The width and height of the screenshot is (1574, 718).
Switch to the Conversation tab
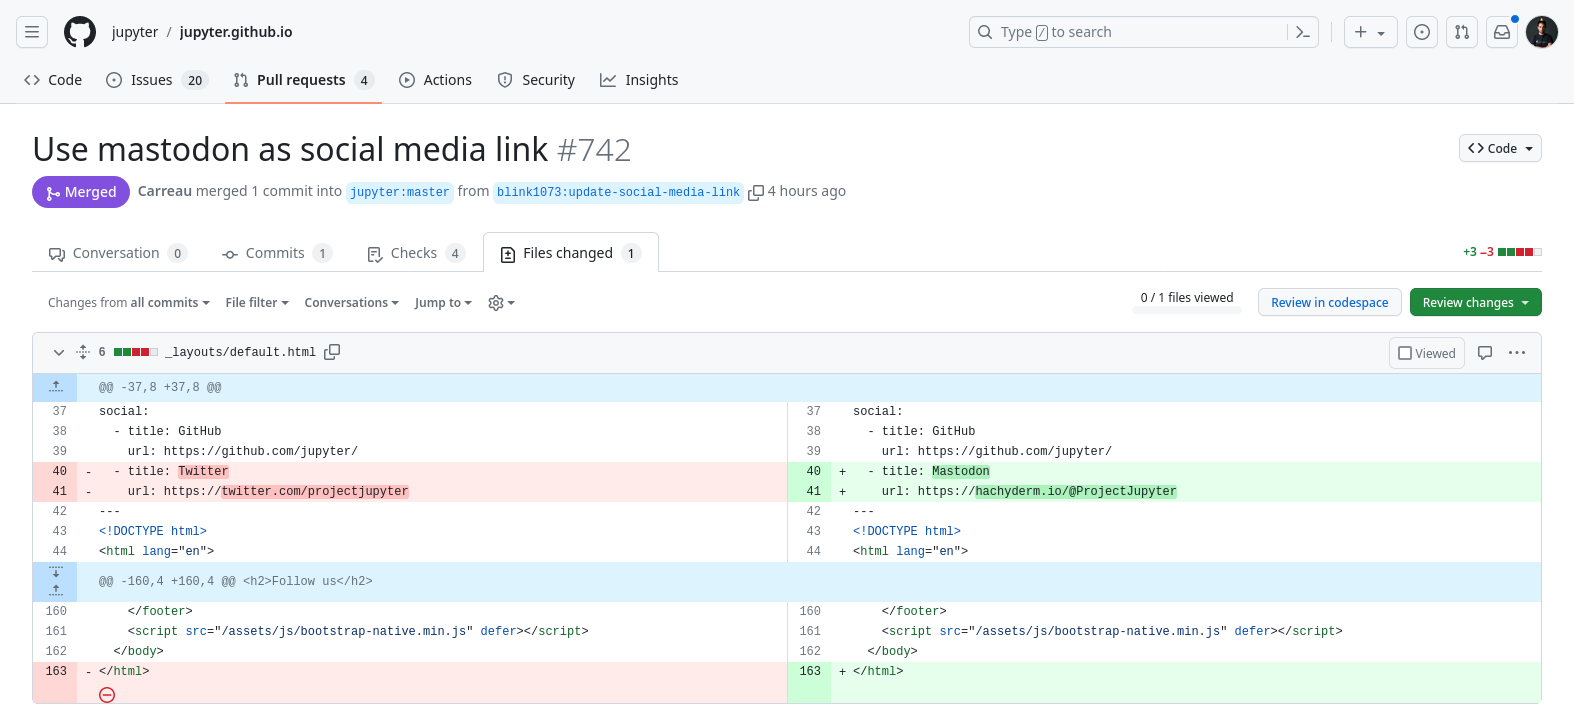(117, 253)
